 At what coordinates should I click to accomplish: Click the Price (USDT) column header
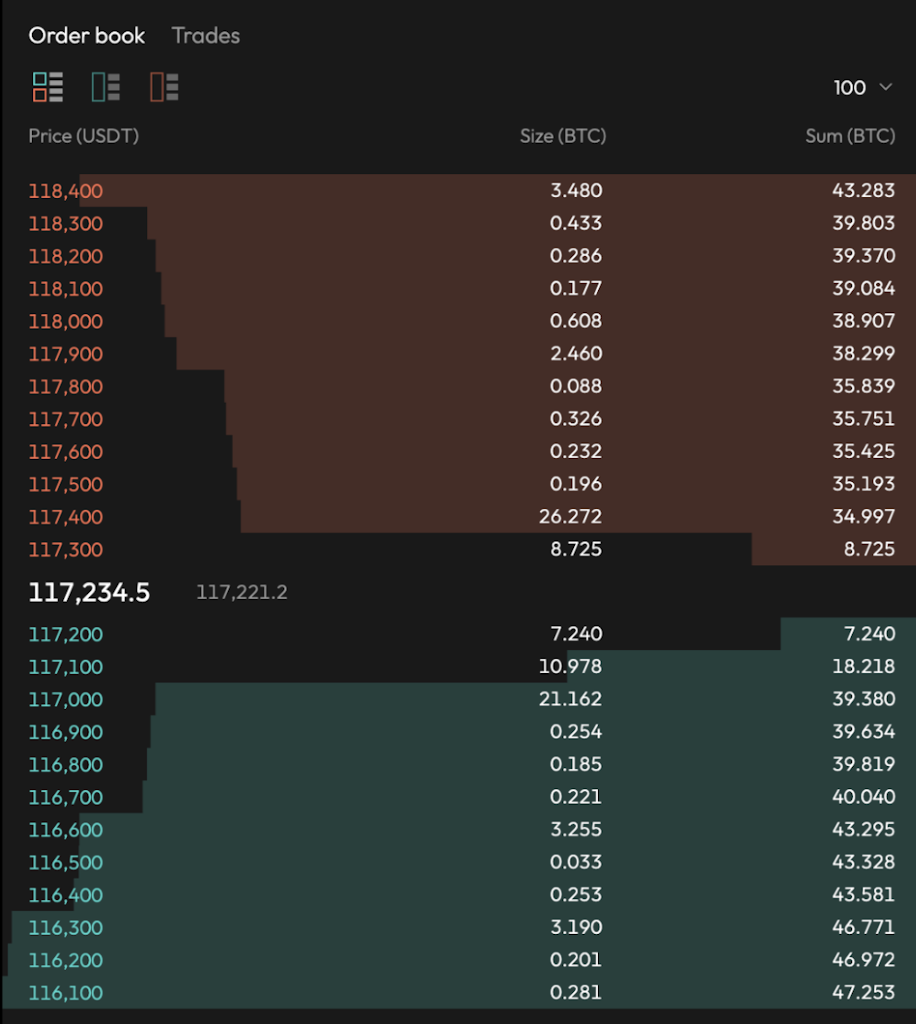(84, 136)
